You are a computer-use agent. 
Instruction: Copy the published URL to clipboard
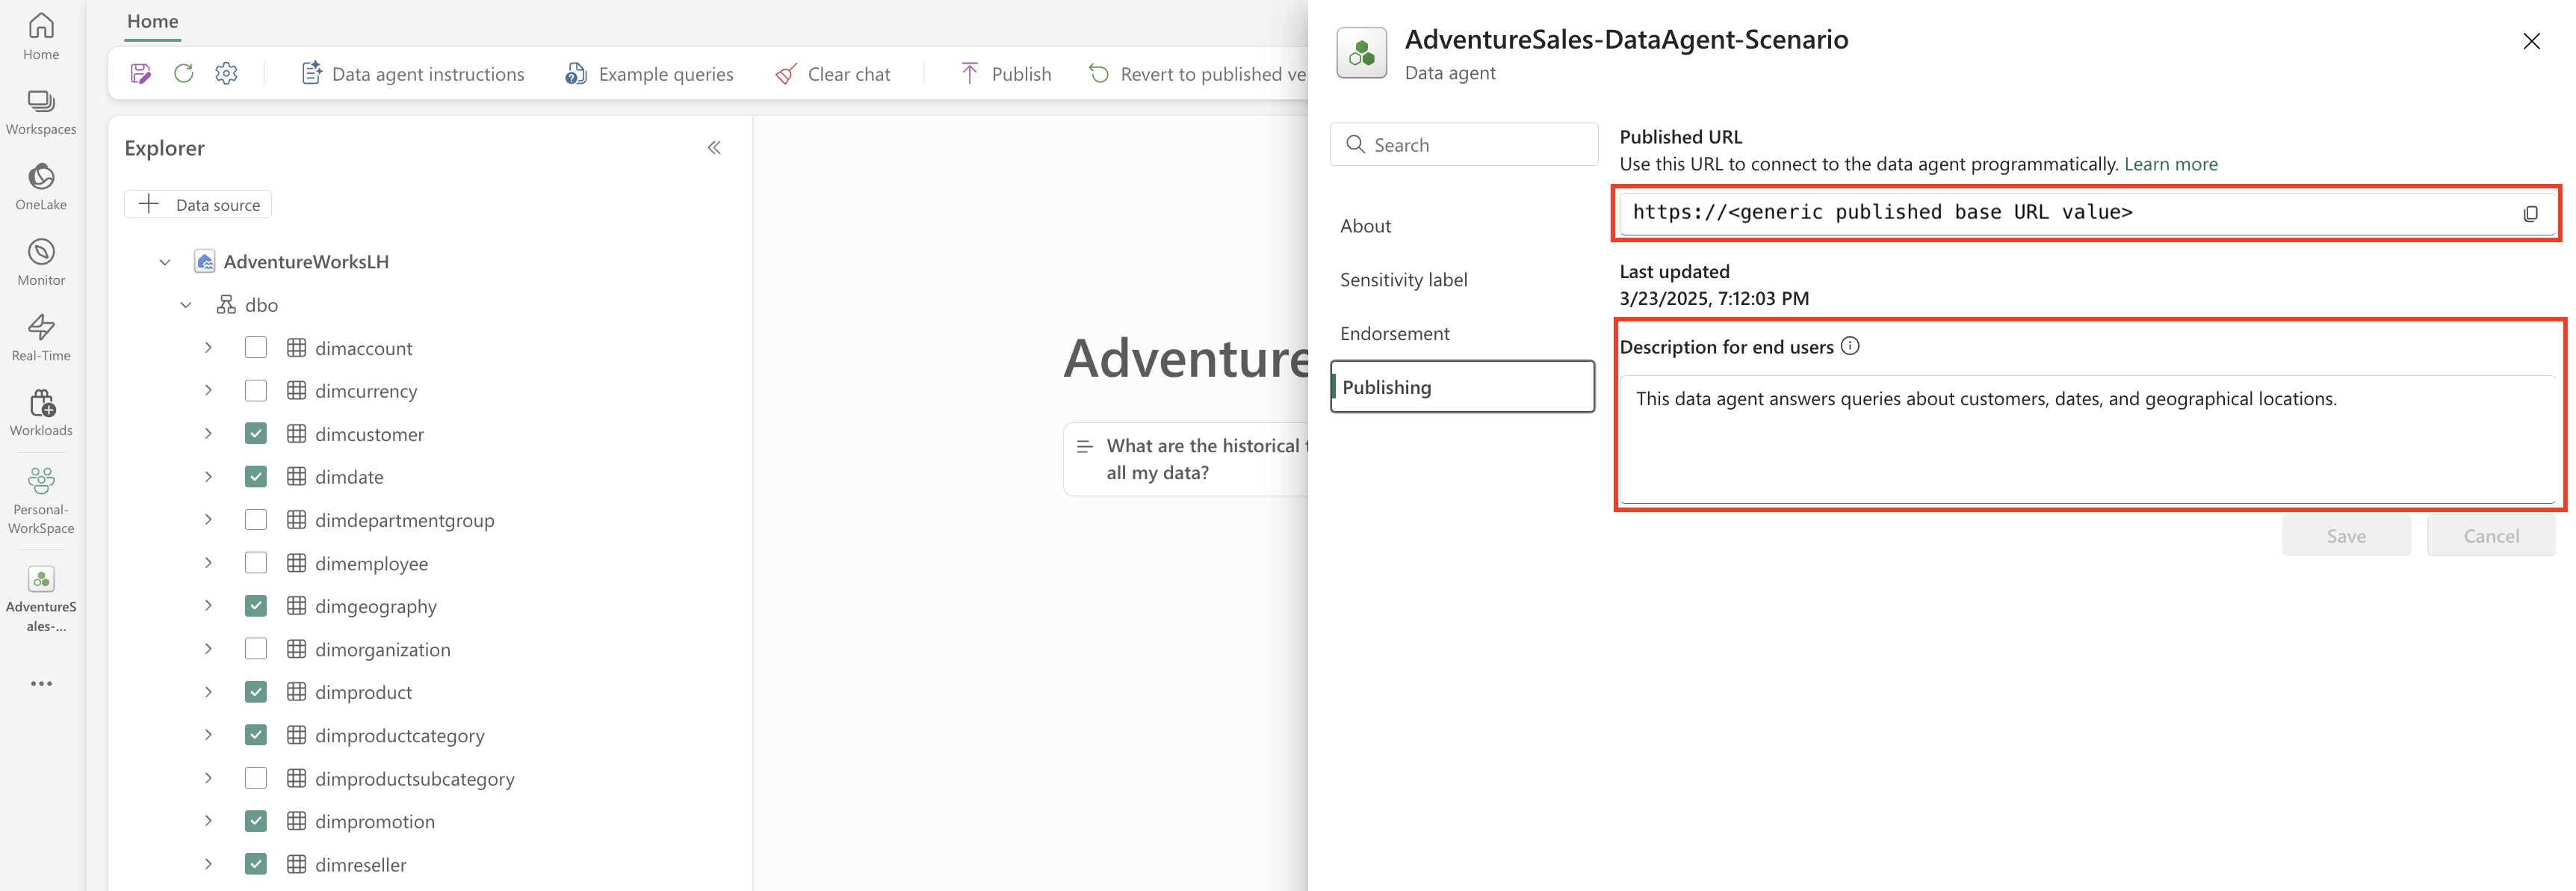click(2530, 213)
